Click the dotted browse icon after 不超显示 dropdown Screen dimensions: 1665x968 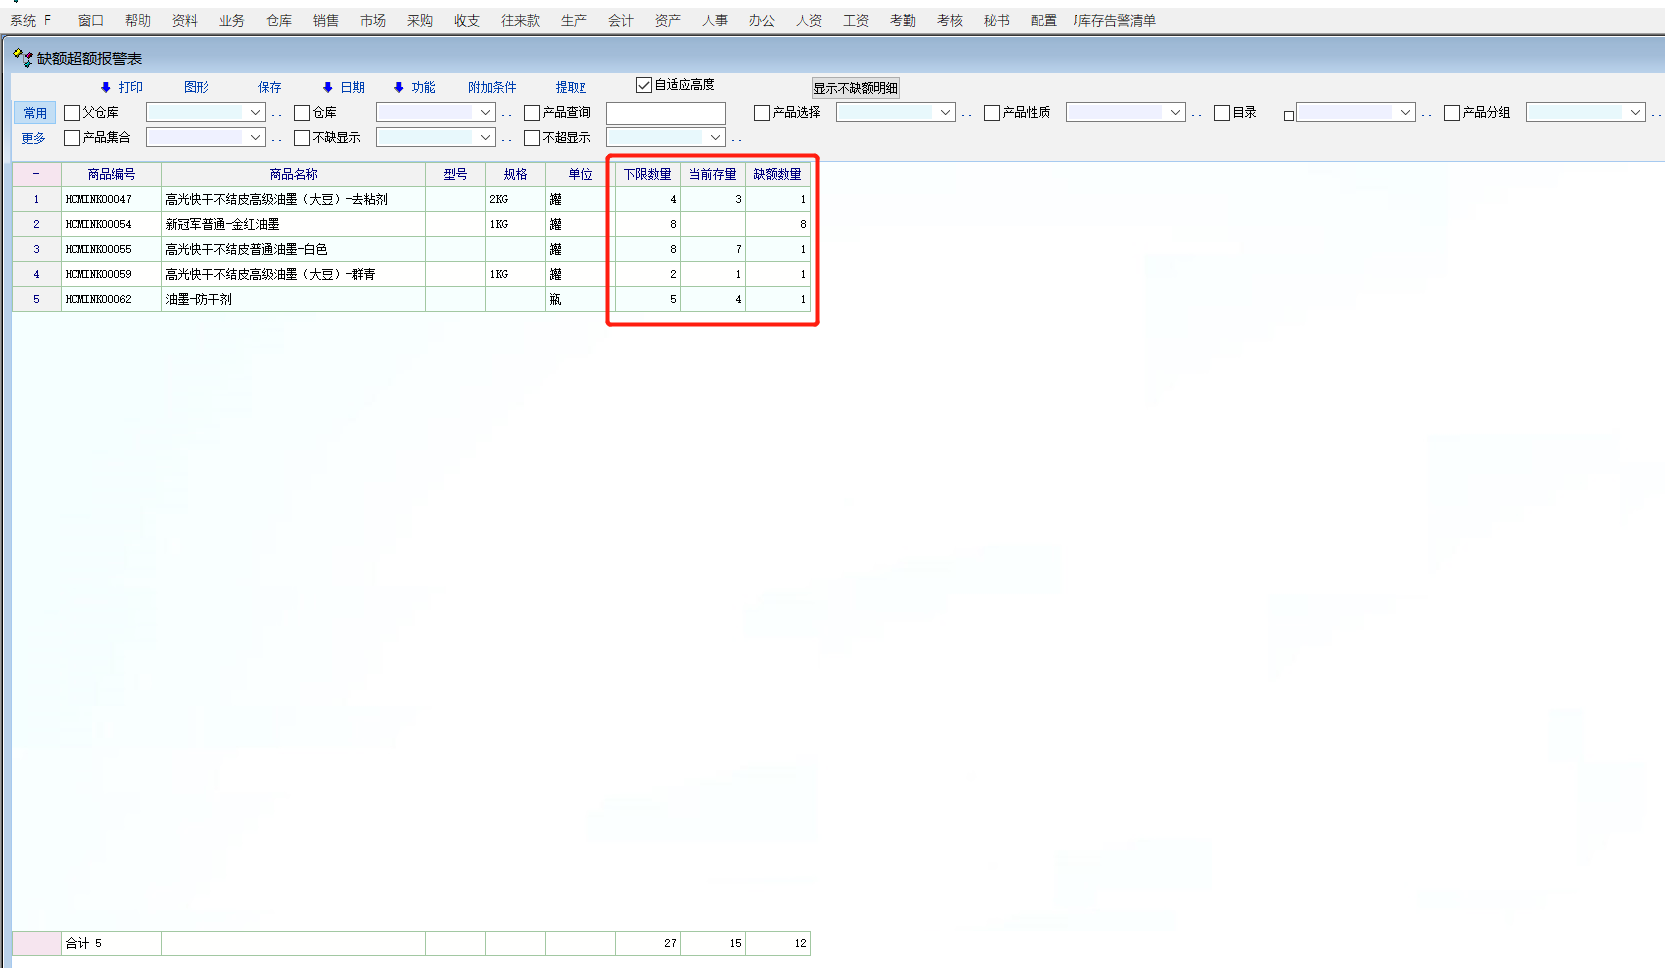pos(737,139)
